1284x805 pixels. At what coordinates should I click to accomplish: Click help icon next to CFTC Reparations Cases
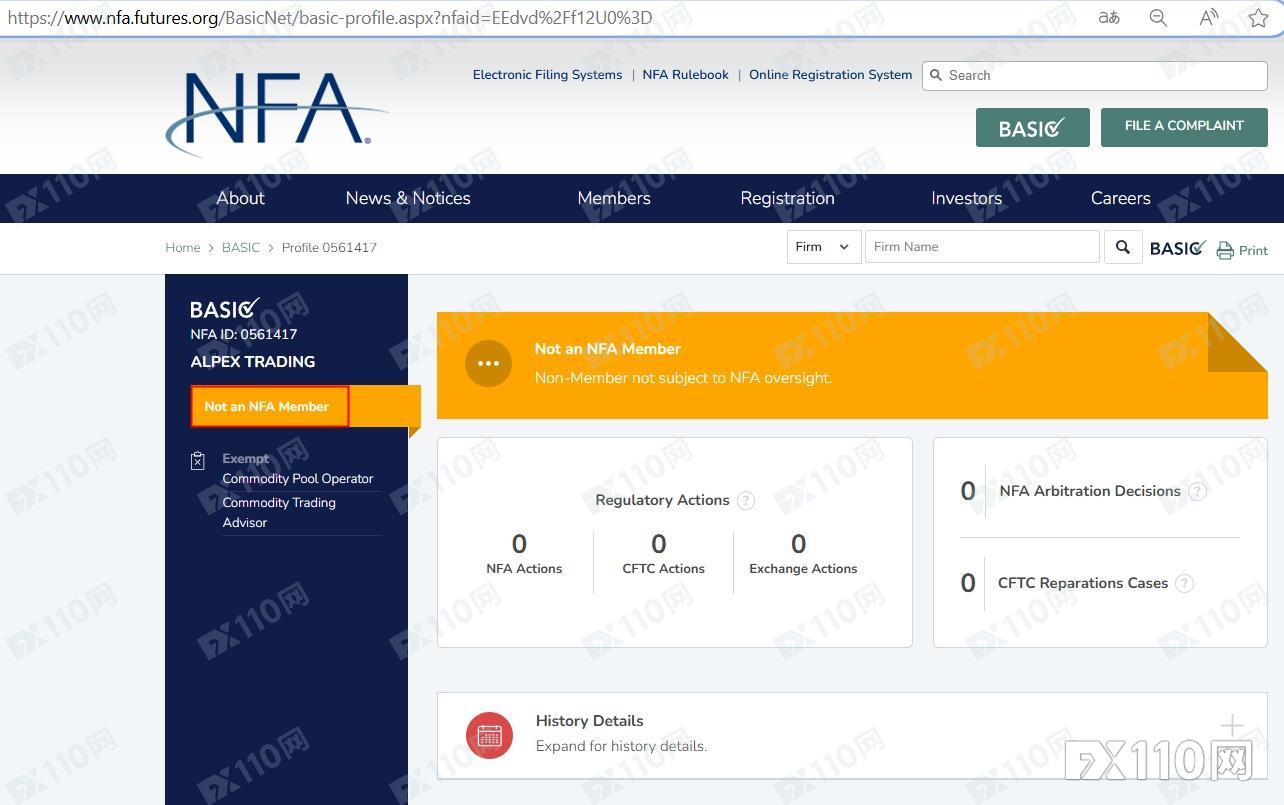coord(1184,583)
